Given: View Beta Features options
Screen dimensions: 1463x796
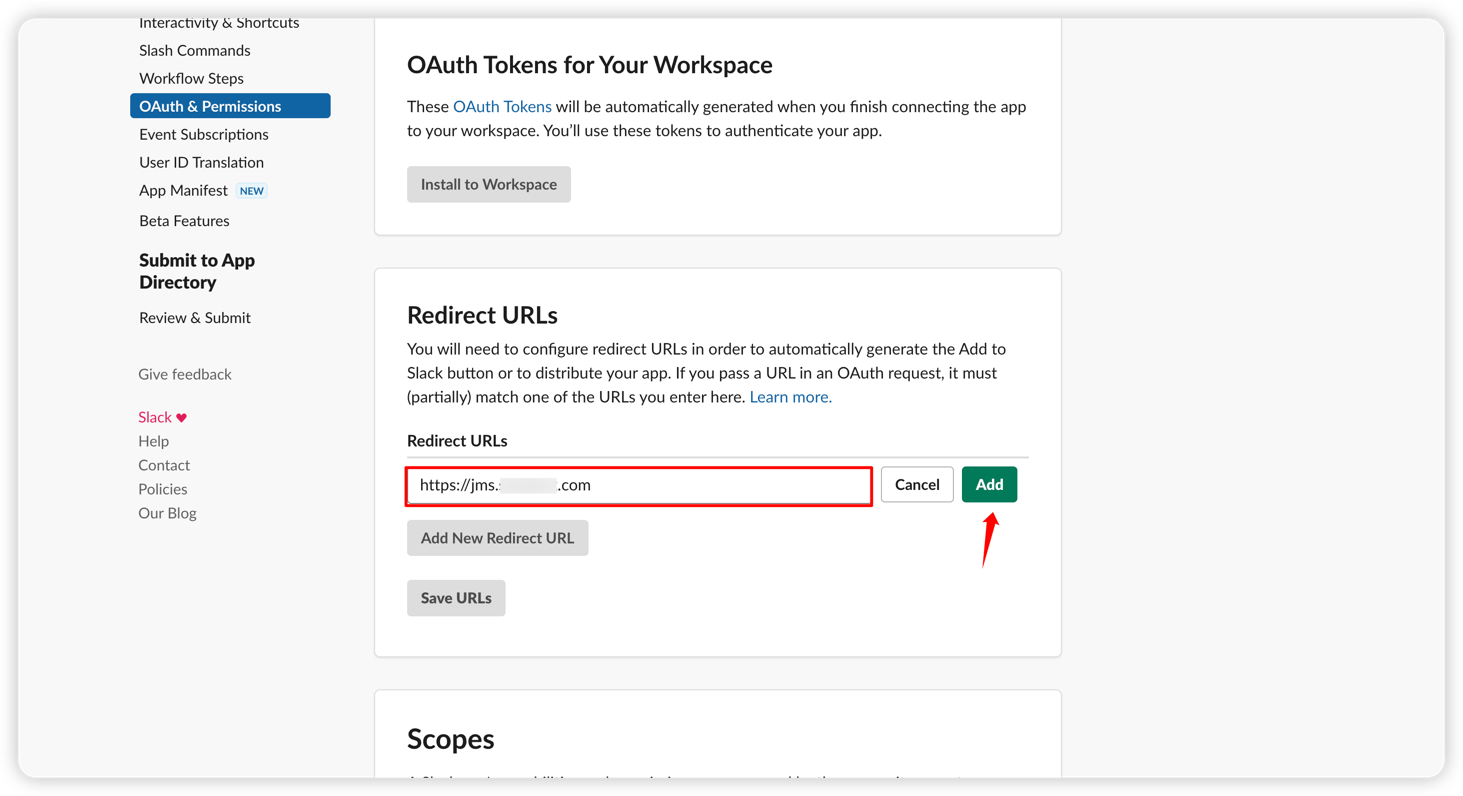Looking at the screenshot, I should (x=184, y=220).
